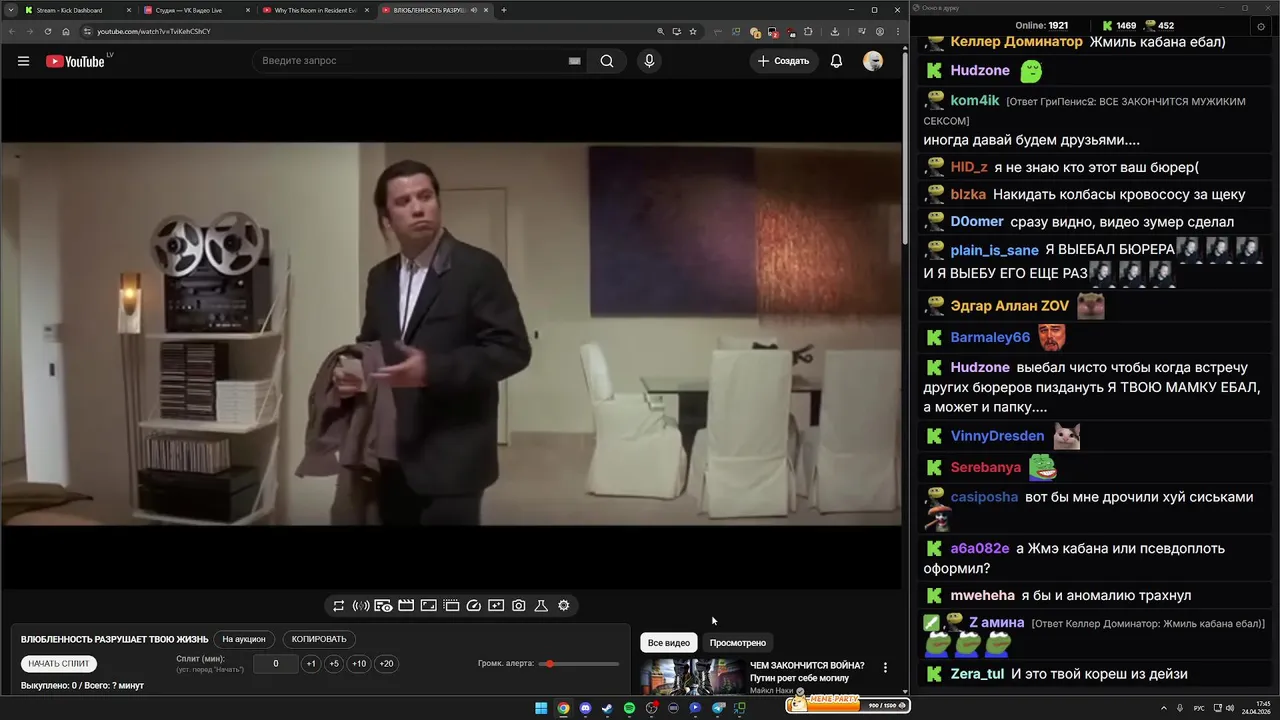Click the YouTube search magnifier button
1280x720 pixels.
[x=607, y=61]
